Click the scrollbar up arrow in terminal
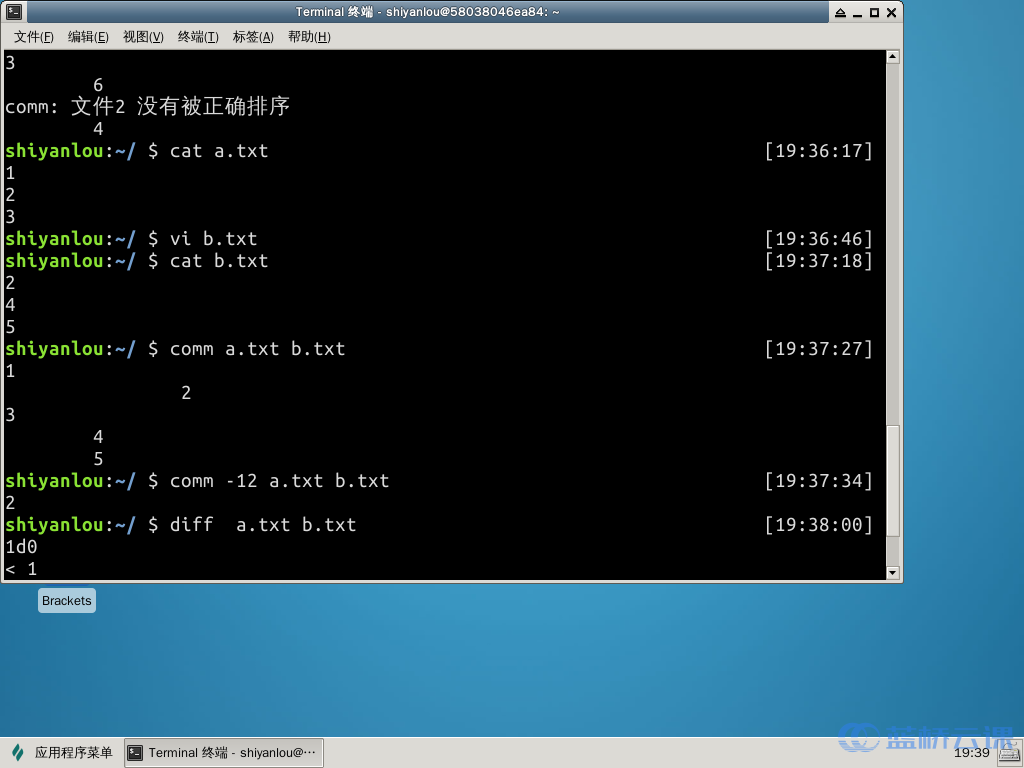The height and width of the screenshot is (768, 1024). (x=893, y=58)
